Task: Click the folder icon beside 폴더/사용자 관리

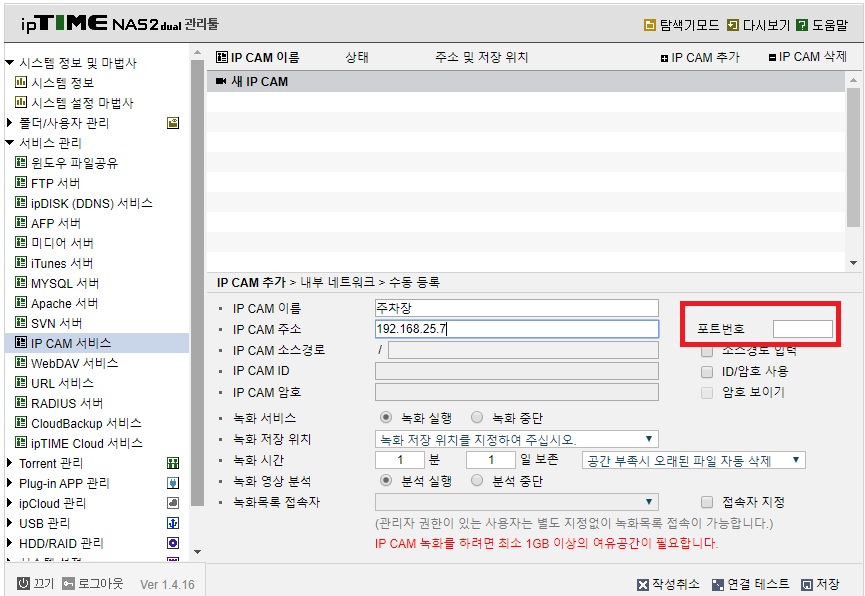Action: [x=173, y=123]
